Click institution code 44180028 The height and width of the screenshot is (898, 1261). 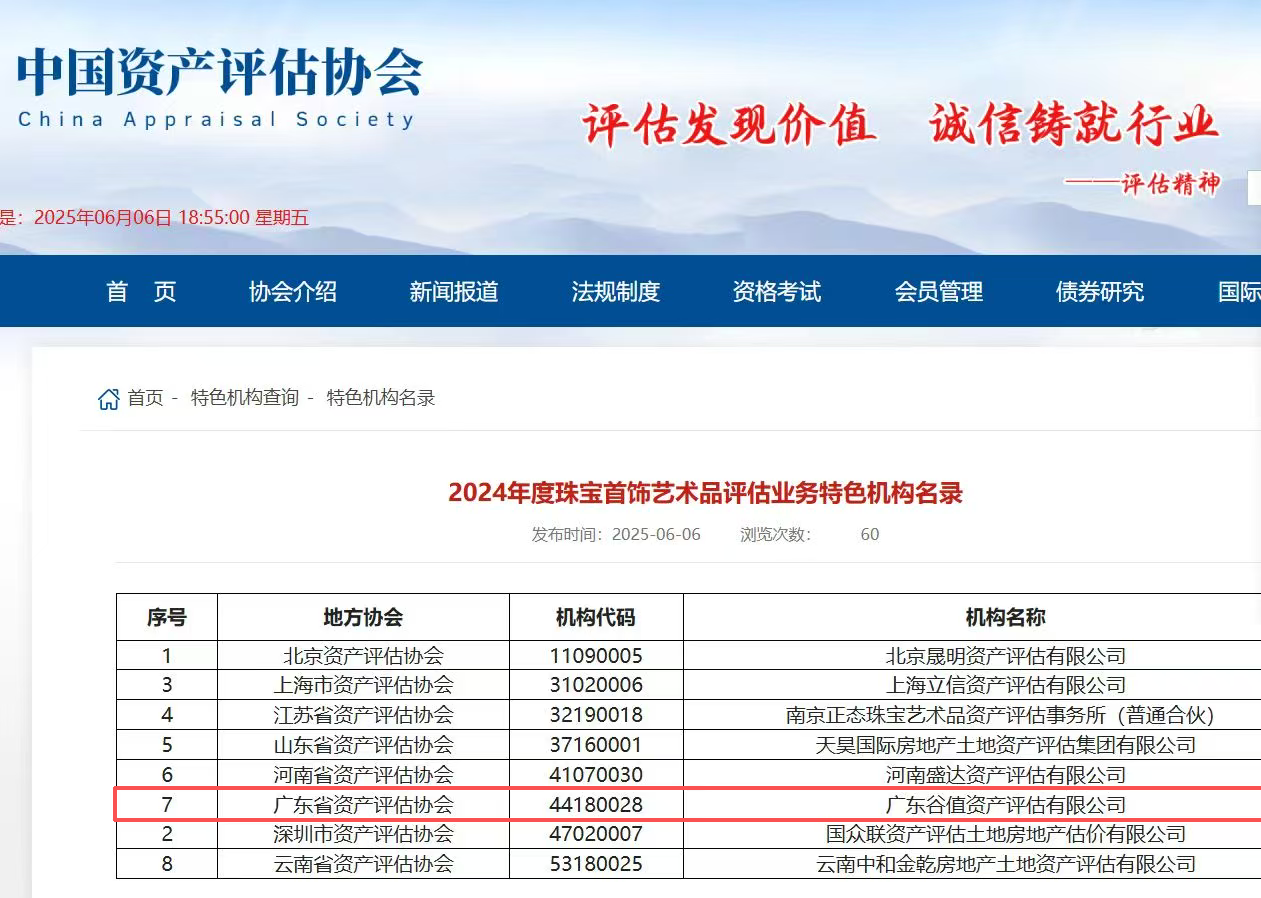tap(596, 805)
